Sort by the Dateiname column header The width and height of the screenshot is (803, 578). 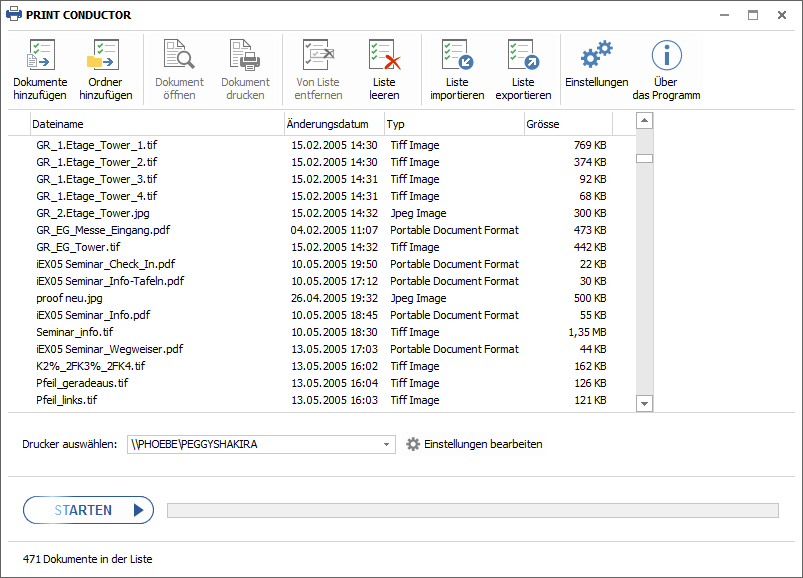point(157,124)
